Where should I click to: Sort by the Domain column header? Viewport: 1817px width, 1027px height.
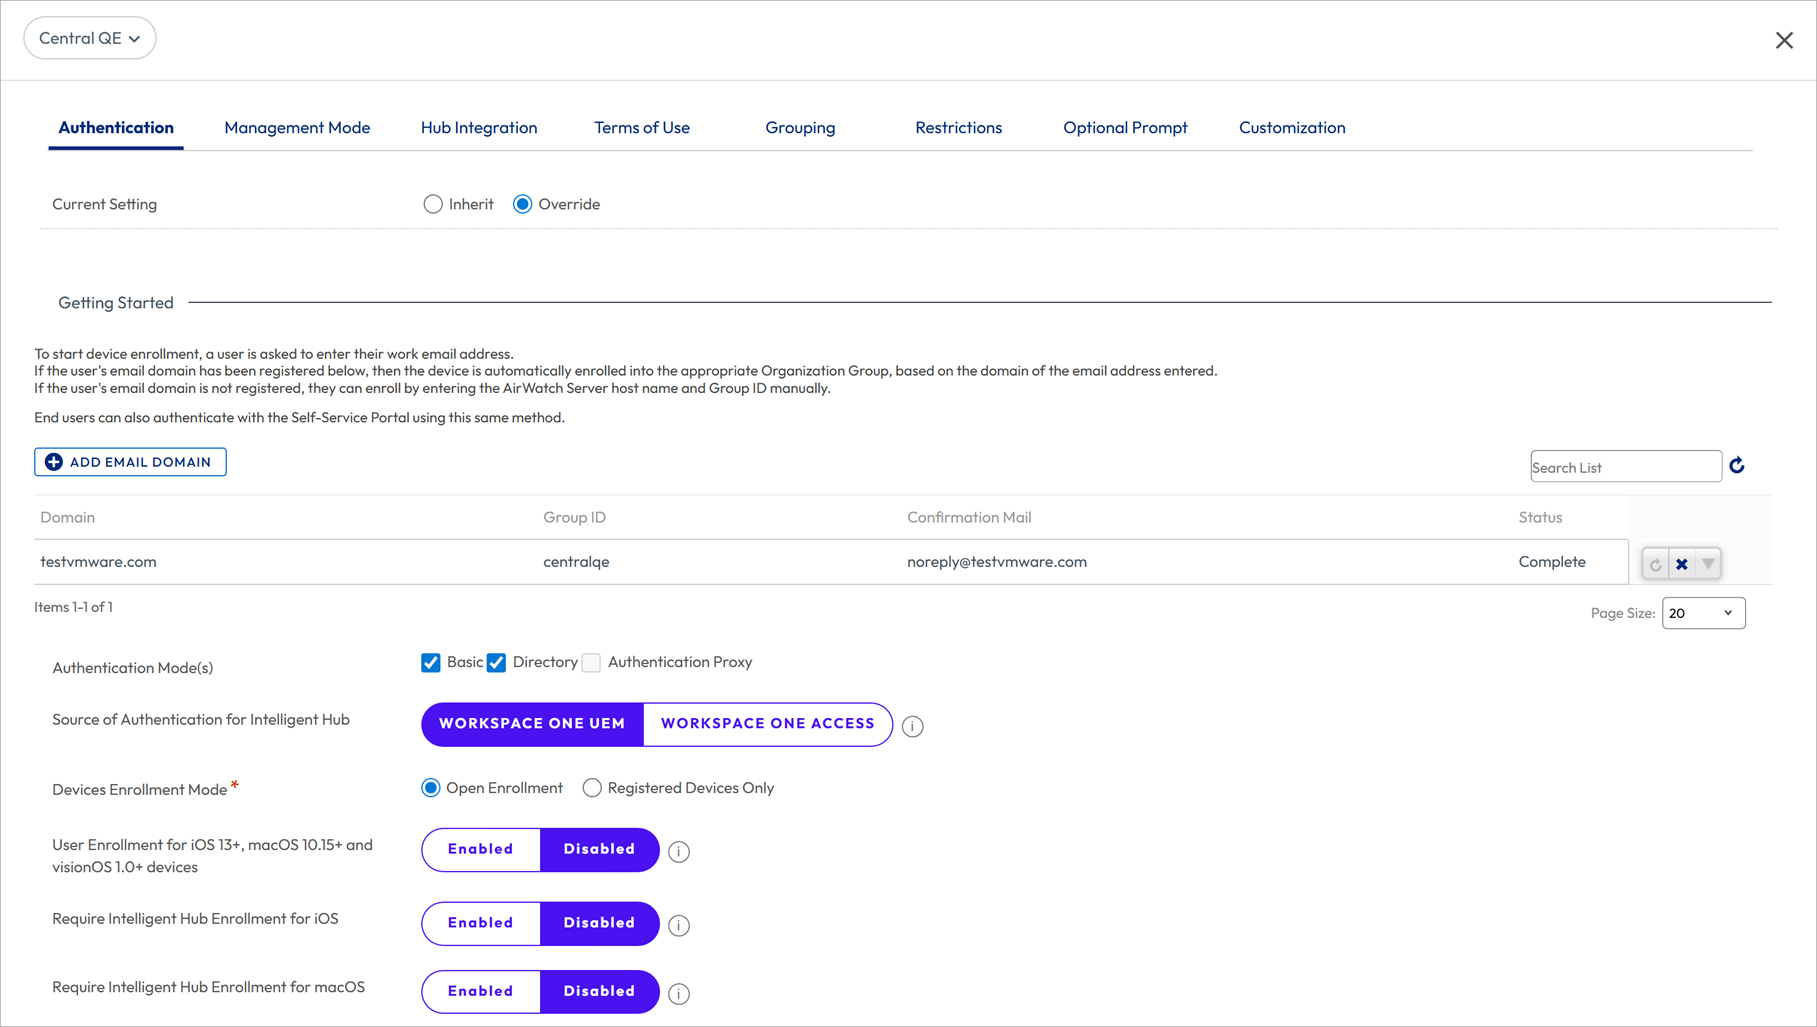(x=68, y=517)
